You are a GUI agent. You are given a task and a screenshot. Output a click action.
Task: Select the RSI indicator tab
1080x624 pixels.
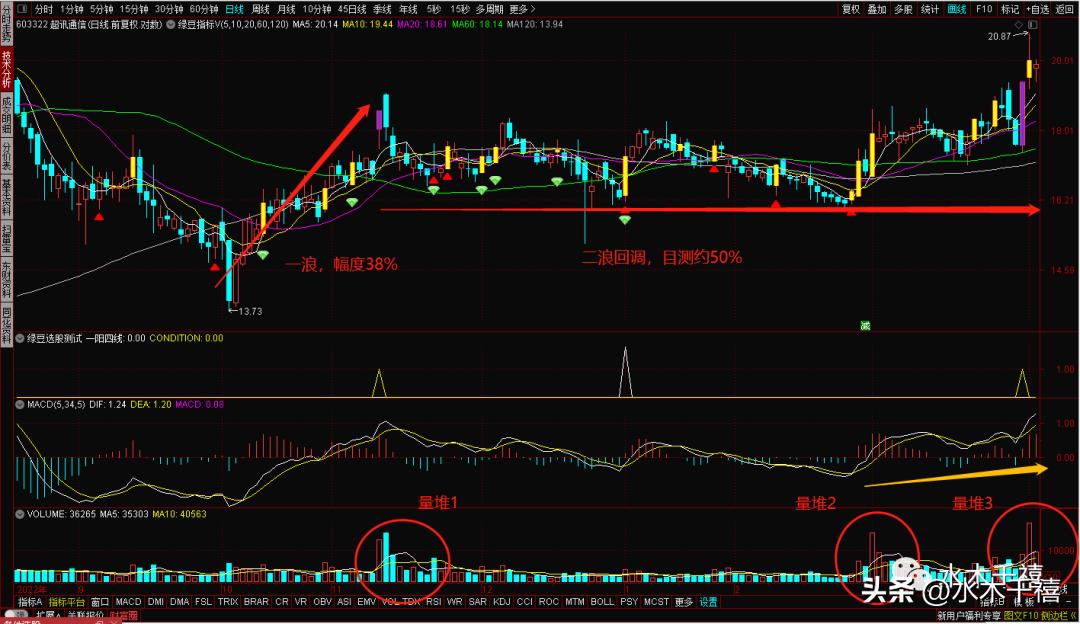coord(433,601)
